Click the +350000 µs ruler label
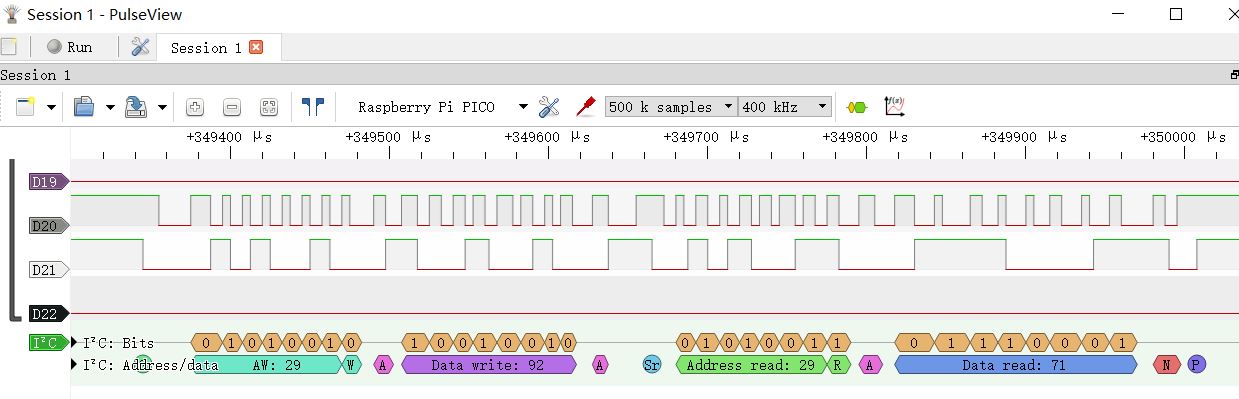This screenshot has height=399, width=1239. click(1183, 137)
